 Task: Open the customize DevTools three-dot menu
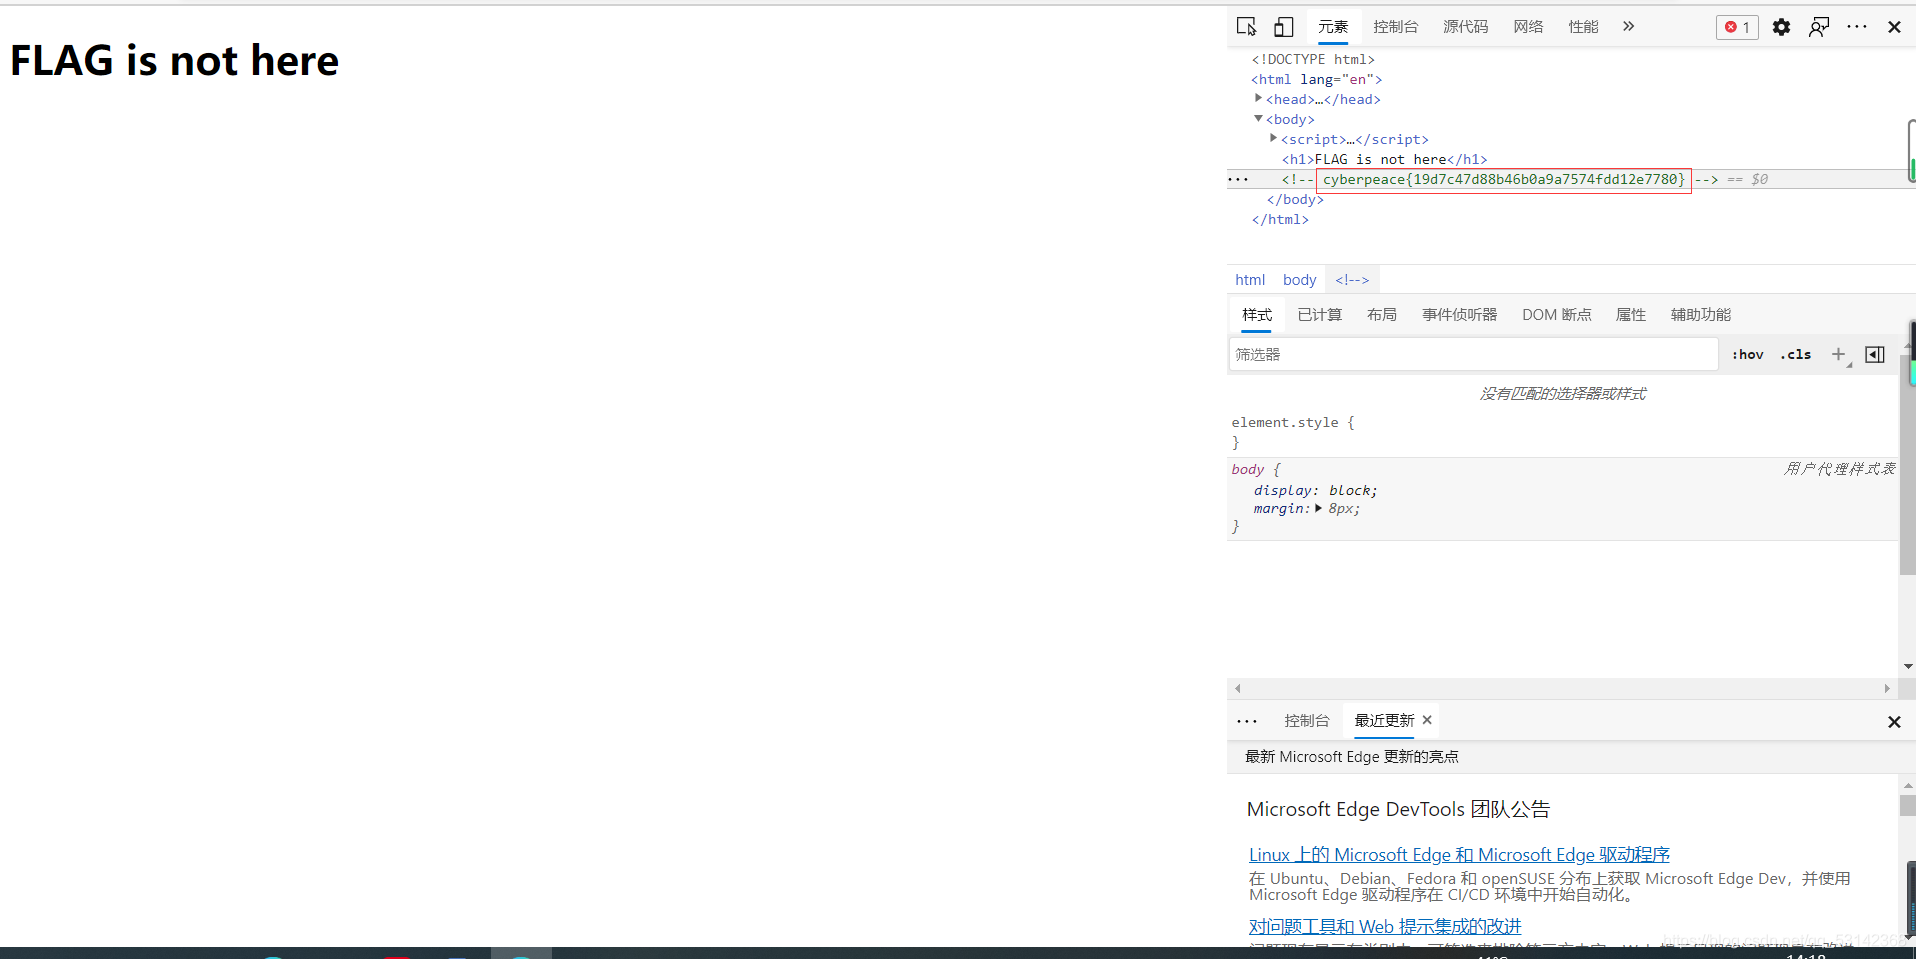click(x=1857, y=27)
